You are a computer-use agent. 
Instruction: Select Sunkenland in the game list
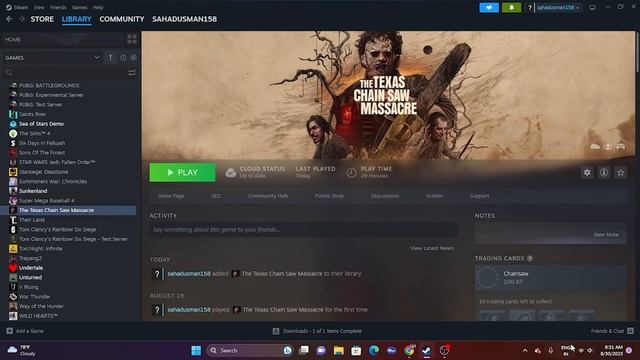coord(33,191)
